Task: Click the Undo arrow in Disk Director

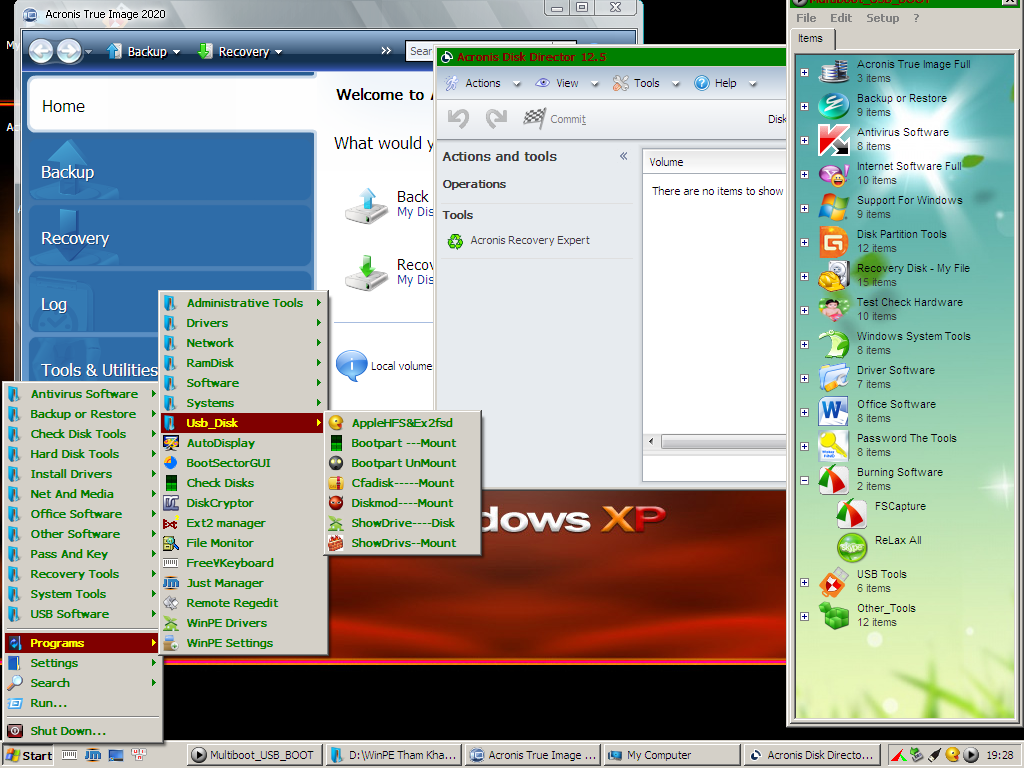Action: coord(458,118)
